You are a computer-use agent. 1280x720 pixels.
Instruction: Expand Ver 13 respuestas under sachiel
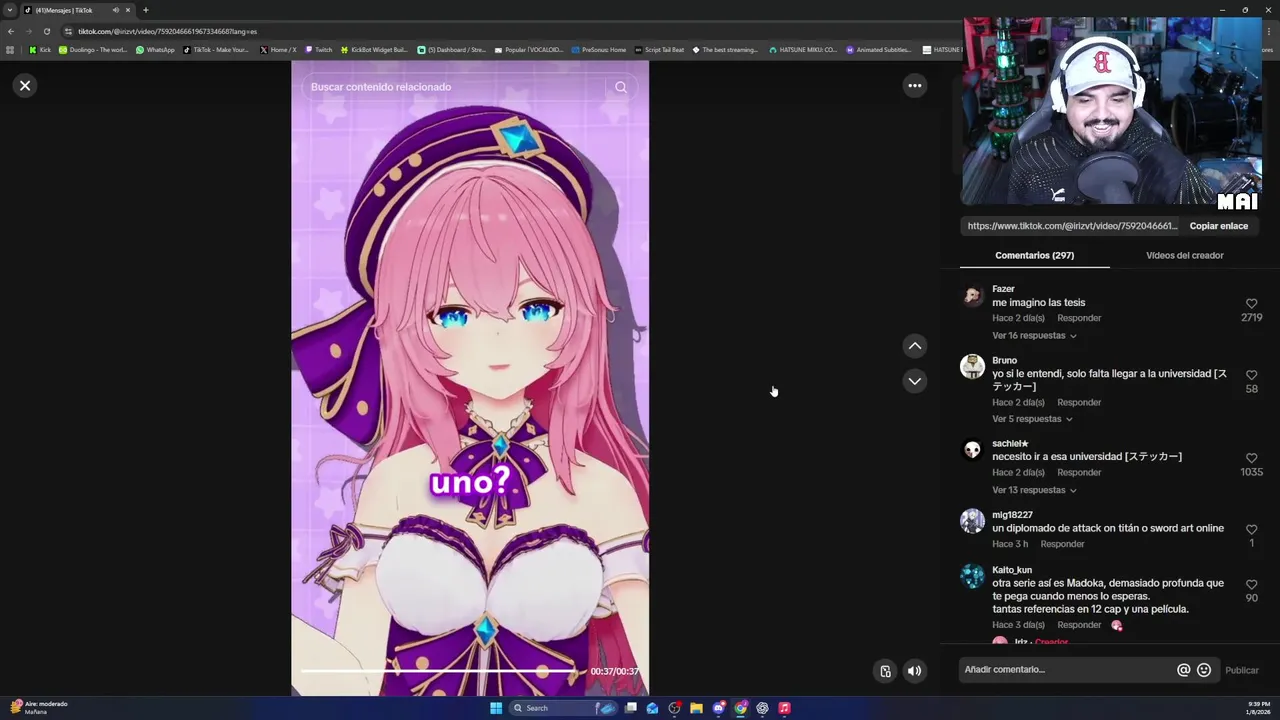pyautogui.click(x=1034, y=490)
